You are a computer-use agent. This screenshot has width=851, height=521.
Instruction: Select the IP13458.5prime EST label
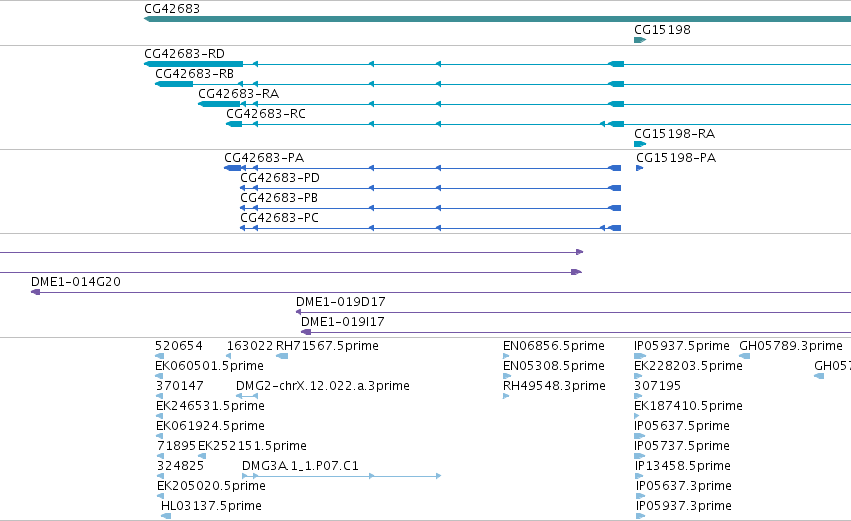683,466
